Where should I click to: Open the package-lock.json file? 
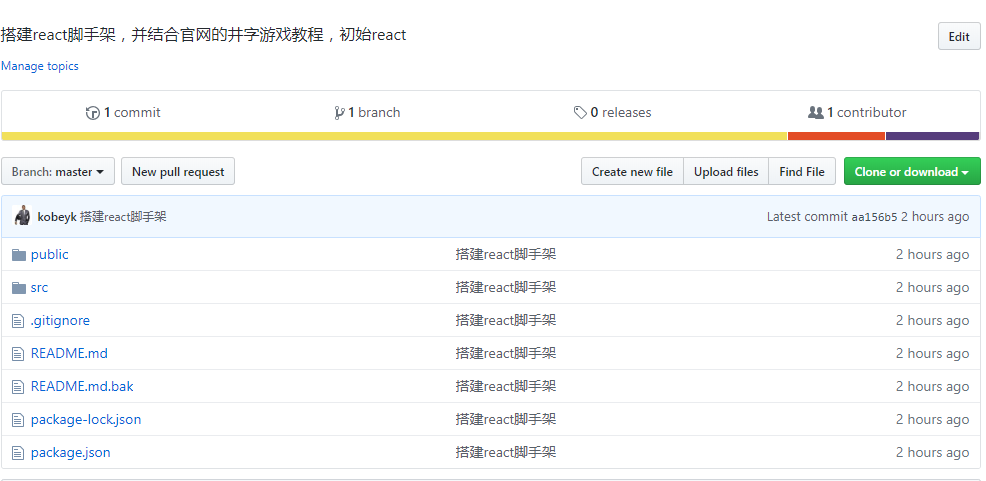coord(86,419)
